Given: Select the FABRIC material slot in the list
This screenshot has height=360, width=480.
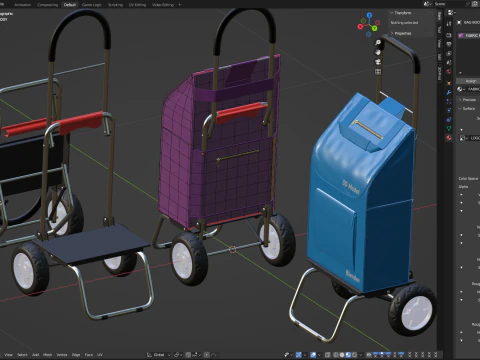Looking at the screenshot, I should tap(469, 35).
